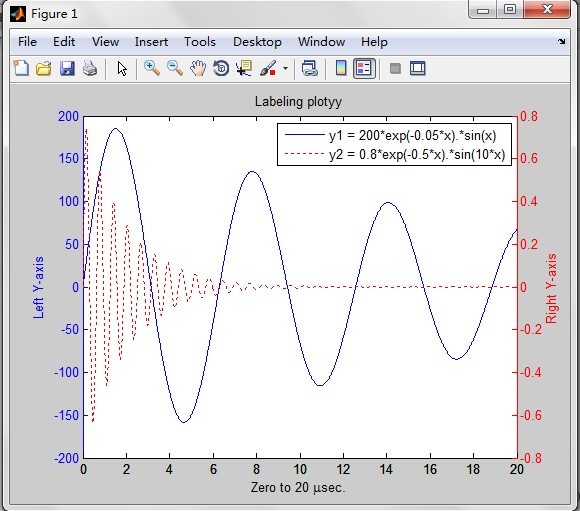Enable the Rotate 3D tool
Image resolution: width=580 pixels, height=511 pixels.
point(221,68)
